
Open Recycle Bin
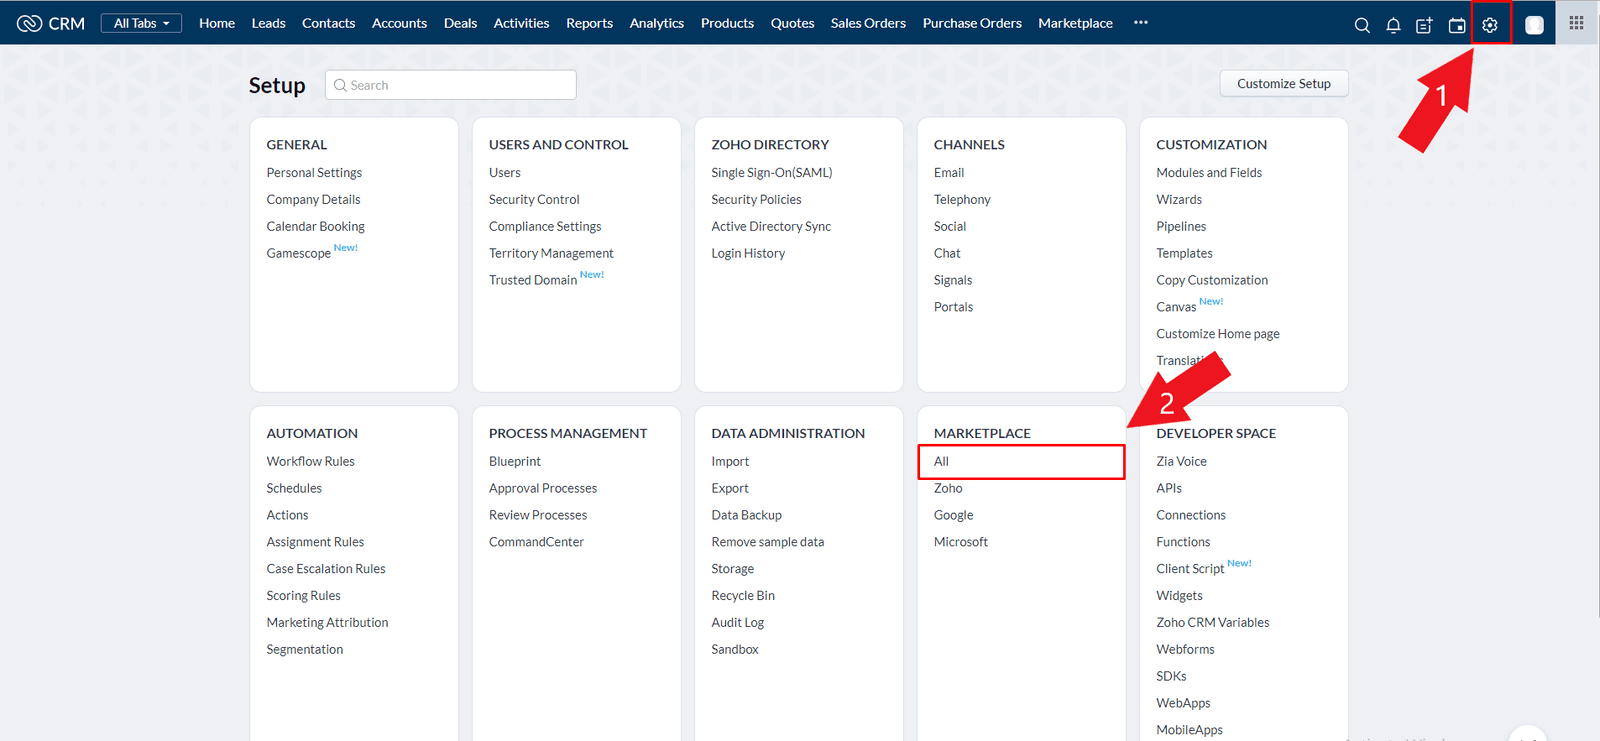(x=743, y=596)
